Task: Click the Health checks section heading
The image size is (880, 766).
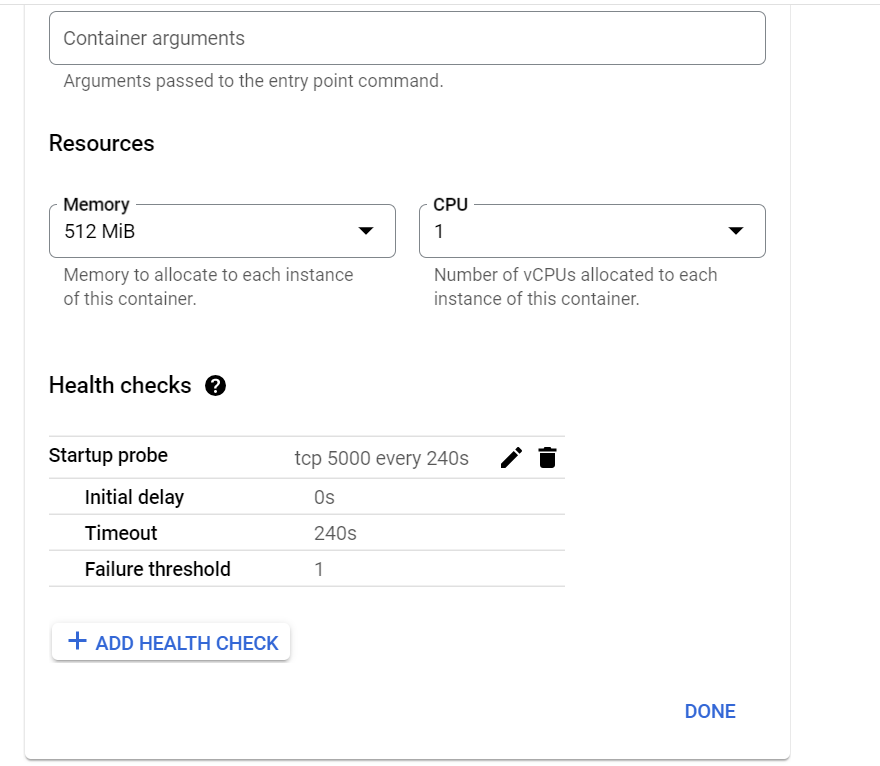Action: 120,386
